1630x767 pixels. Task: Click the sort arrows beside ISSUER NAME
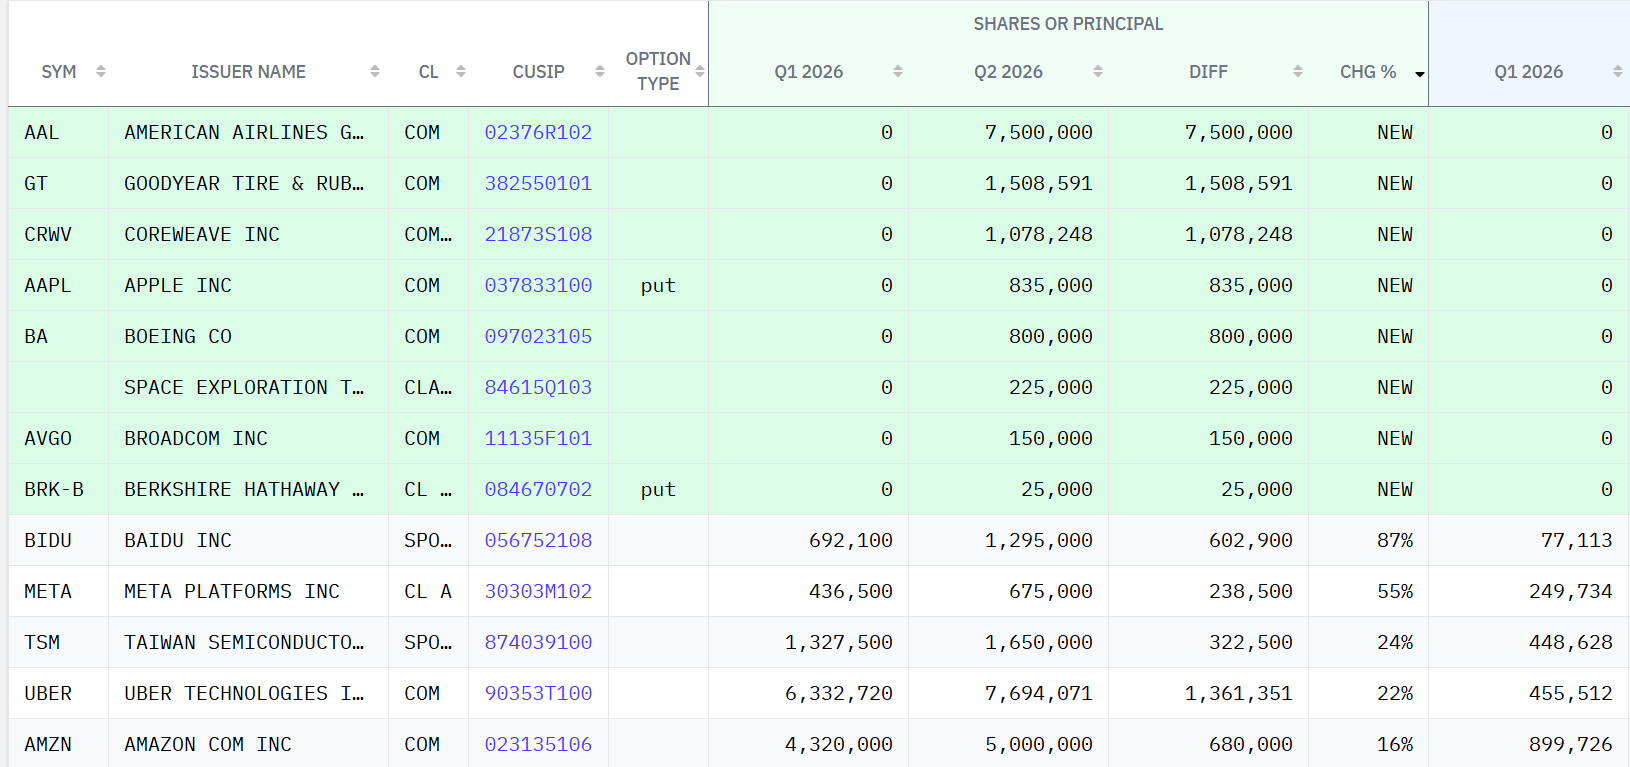pyautogui.click(x=375, y=72)
